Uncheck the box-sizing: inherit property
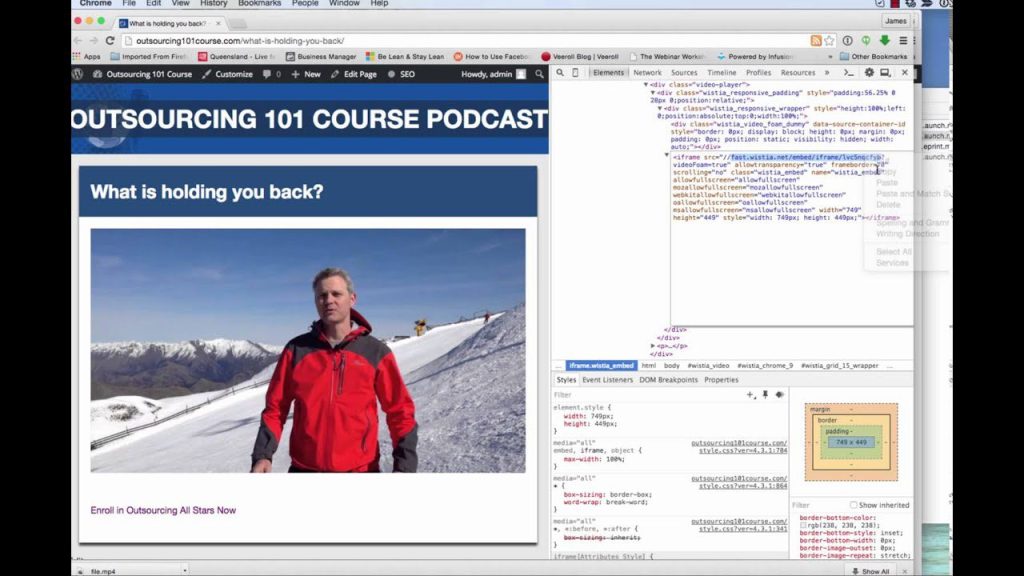The width and height of the screenshot is (1024, 576). point(560,537)
